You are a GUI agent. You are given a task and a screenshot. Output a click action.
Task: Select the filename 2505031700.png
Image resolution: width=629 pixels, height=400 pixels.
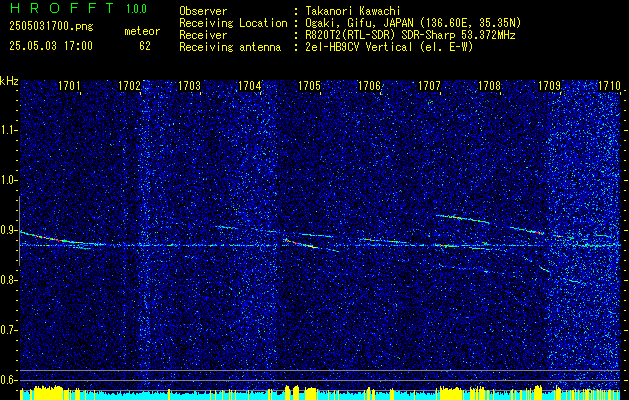point(51,27)
